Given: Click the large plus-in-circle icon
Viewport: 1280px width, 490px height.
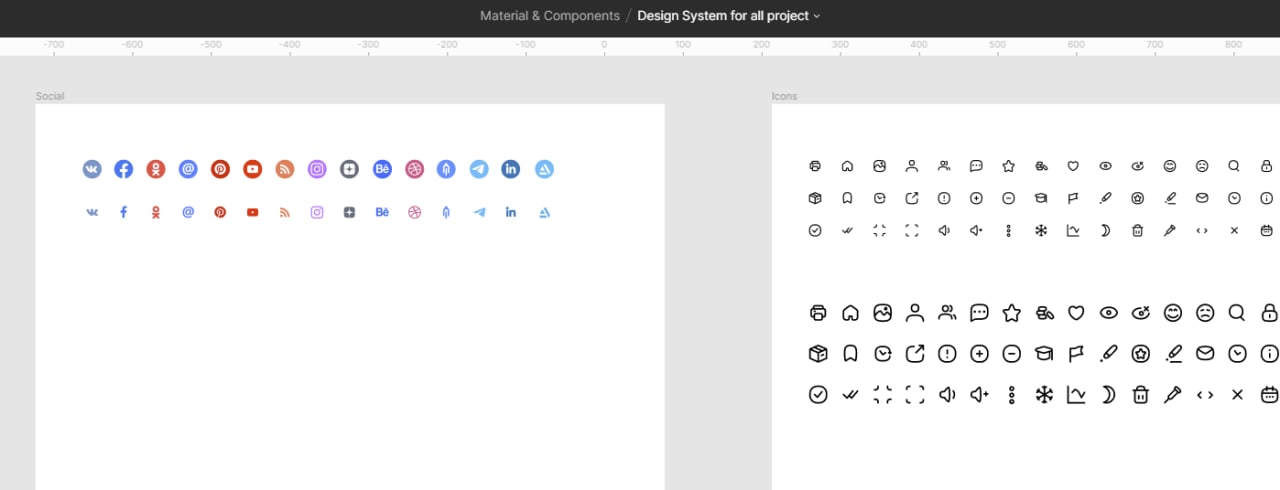Looking at the screenshot, I should coord(979,353).
